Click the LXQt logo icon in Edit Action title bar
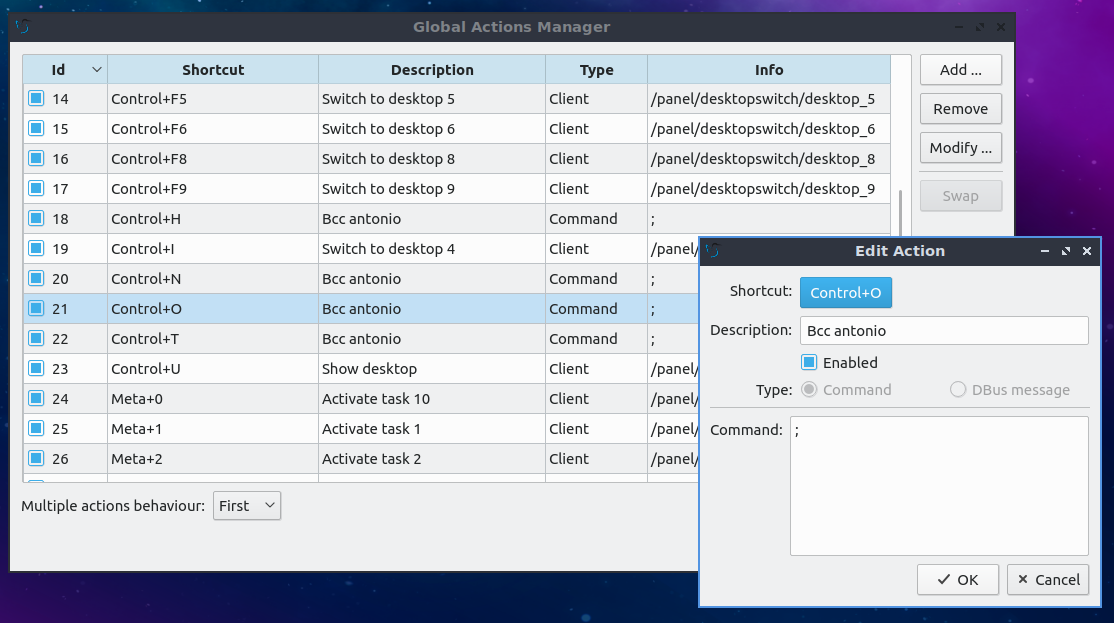 [713, 251]
